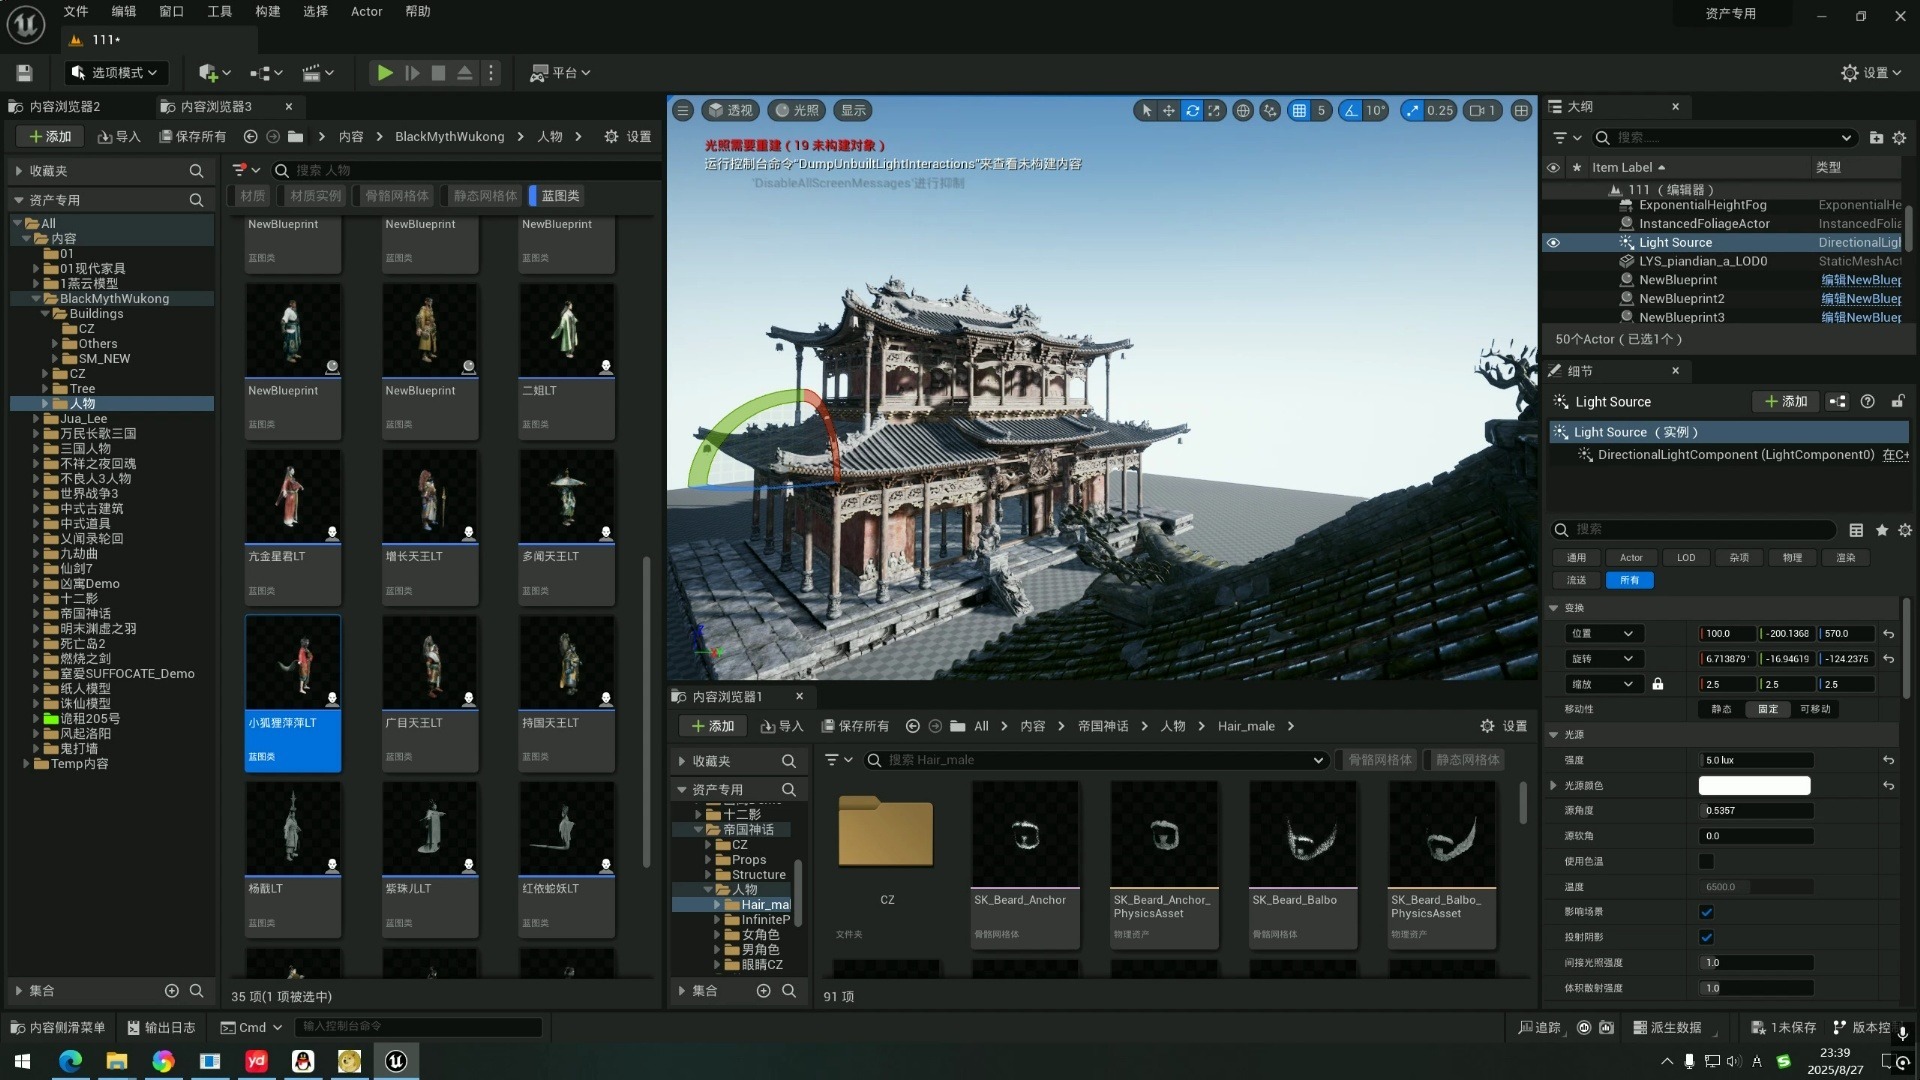1920x1080 pixels.
Task: Open the viewport hamburger options menu
Action: (x=683, y=111)
